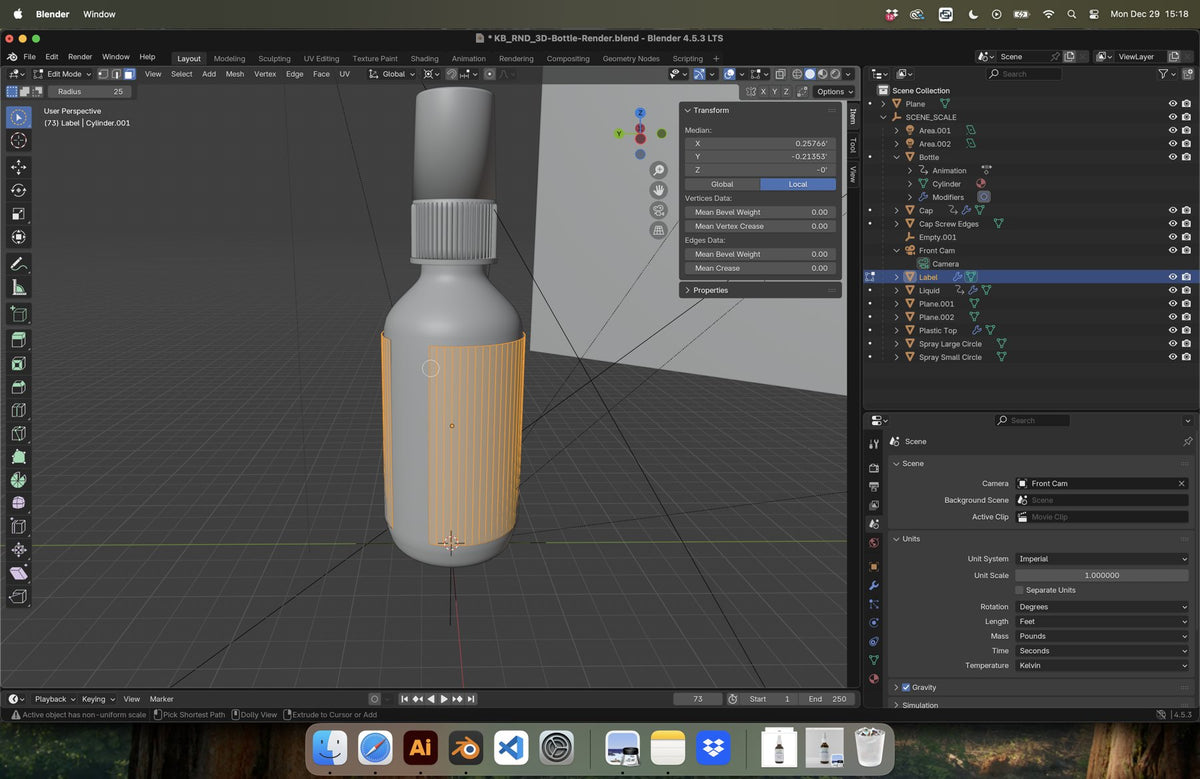Choose the Measure tool

point(18,288)
